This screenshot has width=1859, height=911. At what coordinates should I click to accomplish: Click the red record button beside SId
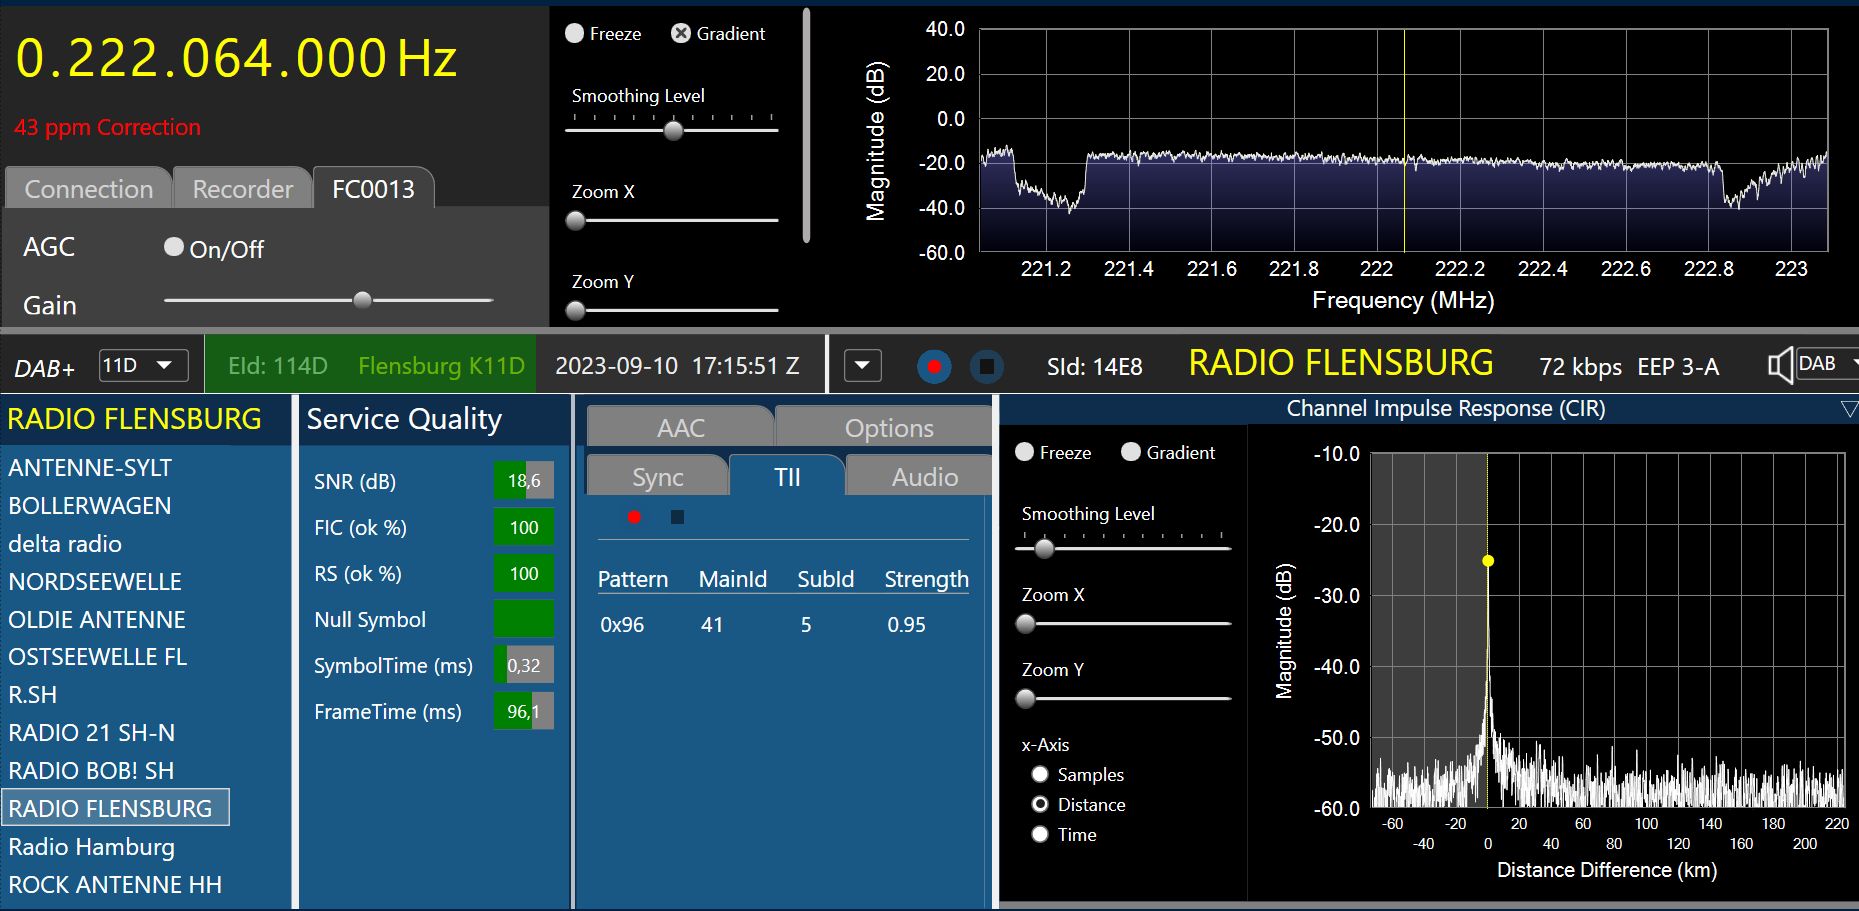(x=934, y=367)
